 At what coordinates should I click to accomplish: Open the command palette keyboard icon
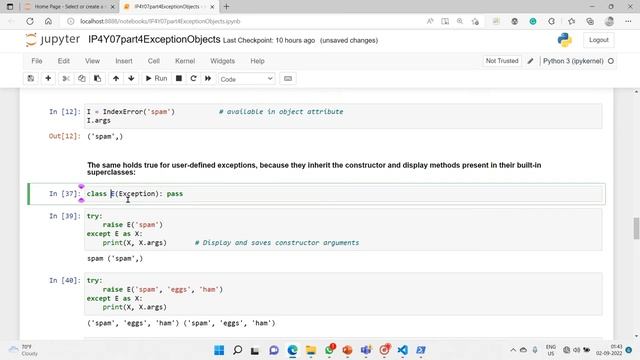[x=288, y=78]
